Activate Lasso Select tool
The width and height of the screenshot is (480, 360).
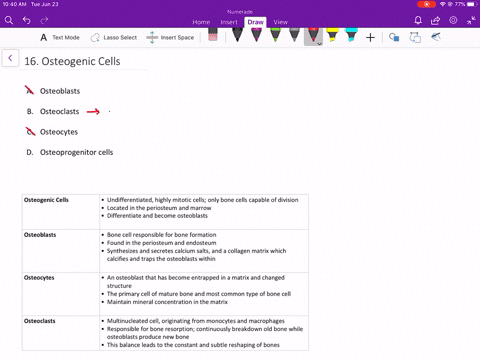(114, 37)
